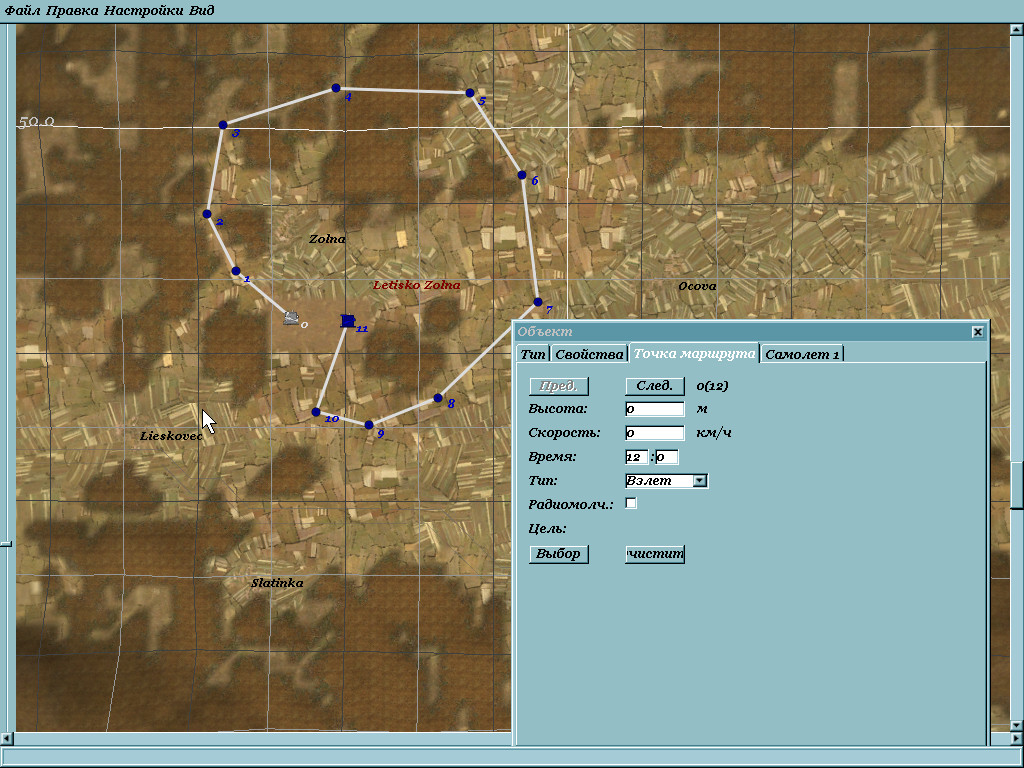
Task: Click the vertical scrollbar thumb
Action: tap(1017, 484)
